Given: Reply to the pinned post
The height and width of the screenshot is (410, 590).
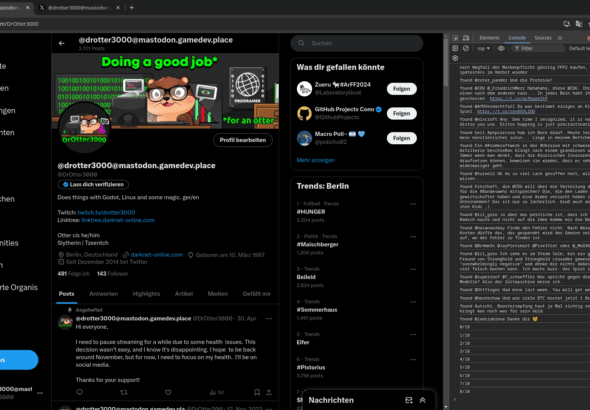Looking at the screenshot, I should tap(79, 392).
